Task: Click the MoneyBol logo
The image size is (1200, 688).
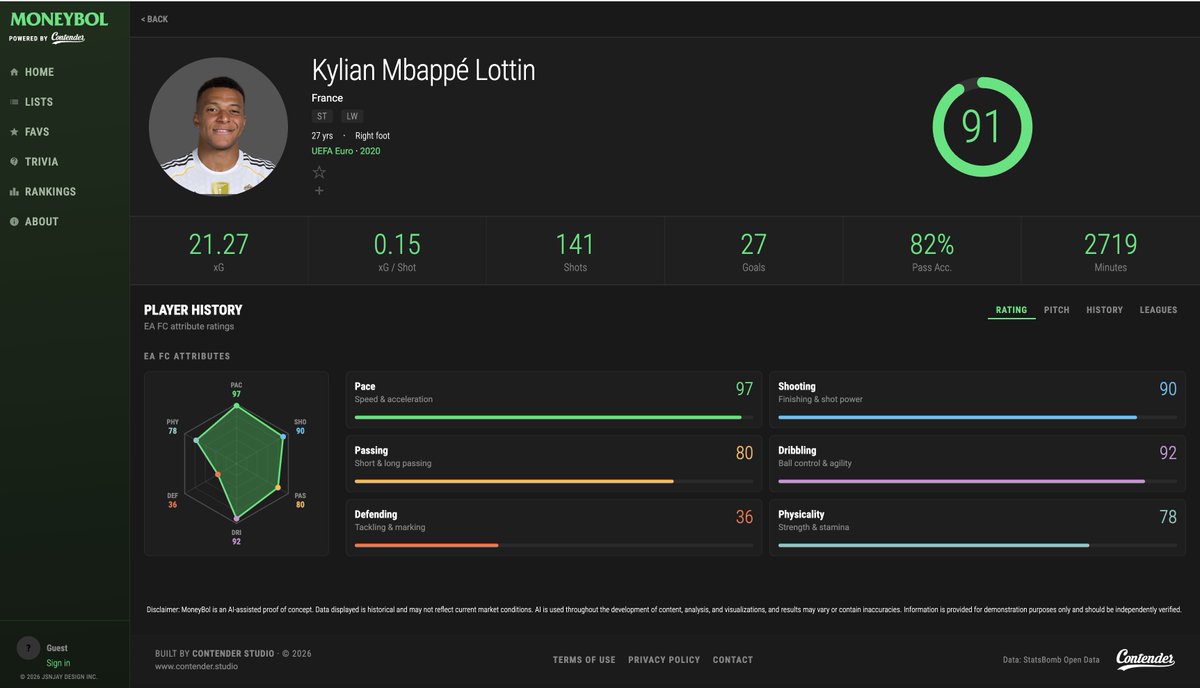Action: tap(59, 19)
